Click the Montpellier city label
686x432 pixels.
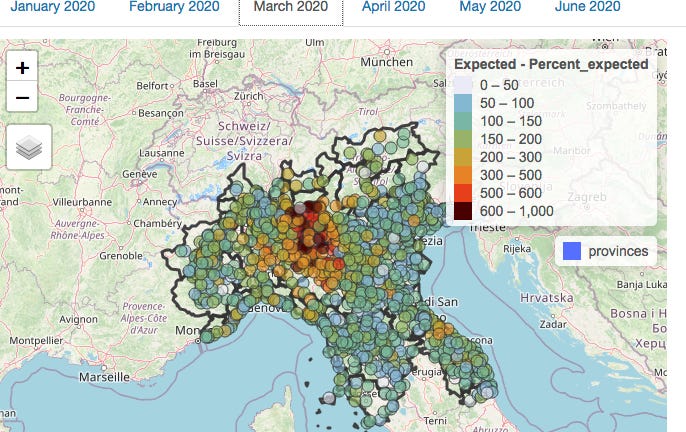(36, 341)
